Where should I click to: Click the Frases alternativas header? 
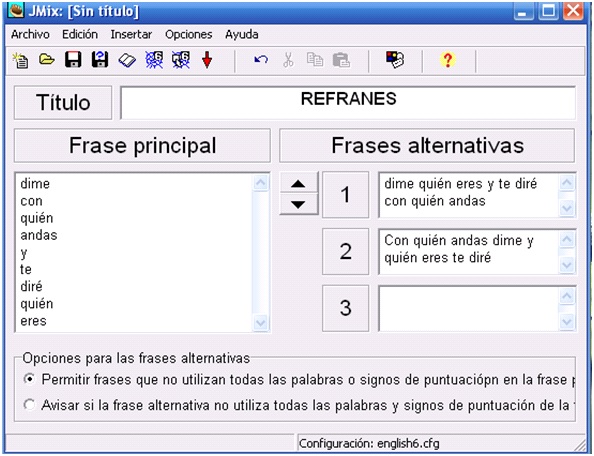pos(427,145)
